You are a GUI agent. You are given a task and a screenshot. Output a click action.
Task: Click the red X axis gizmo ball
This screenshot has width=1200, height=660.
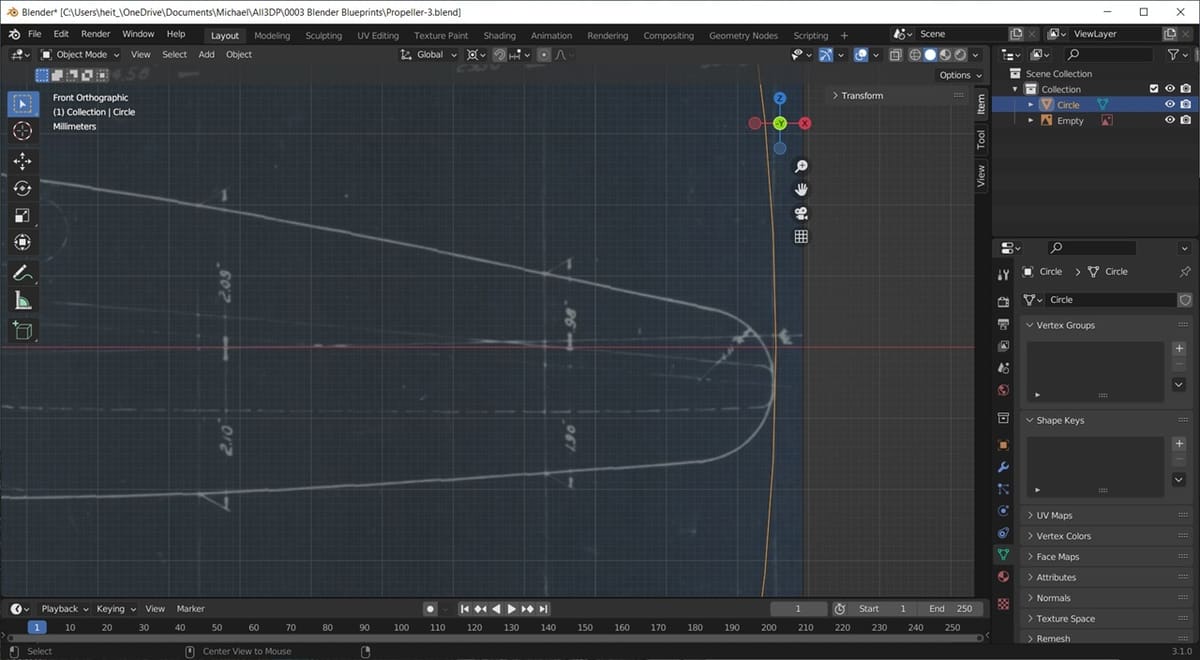click(x=805, y=123)
